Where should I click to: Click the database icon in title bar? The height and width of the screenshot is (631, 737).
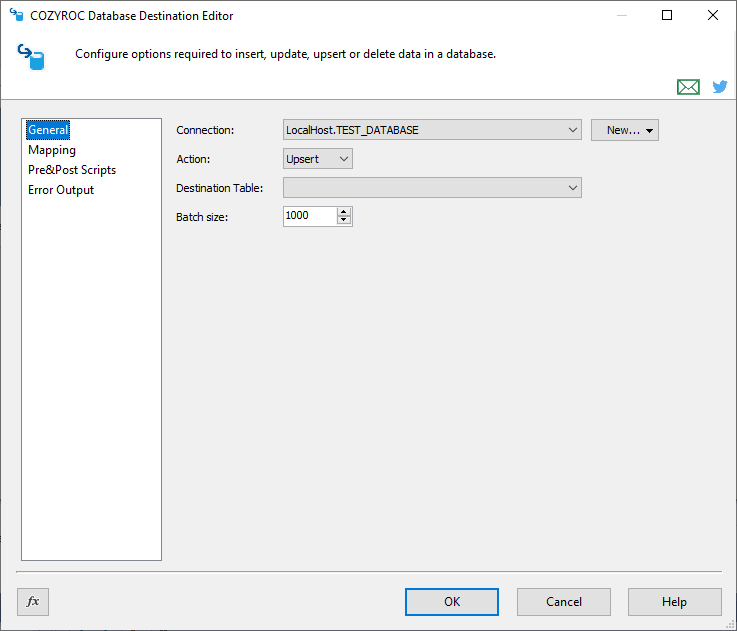pyautogui.click(x=17, y=15)
